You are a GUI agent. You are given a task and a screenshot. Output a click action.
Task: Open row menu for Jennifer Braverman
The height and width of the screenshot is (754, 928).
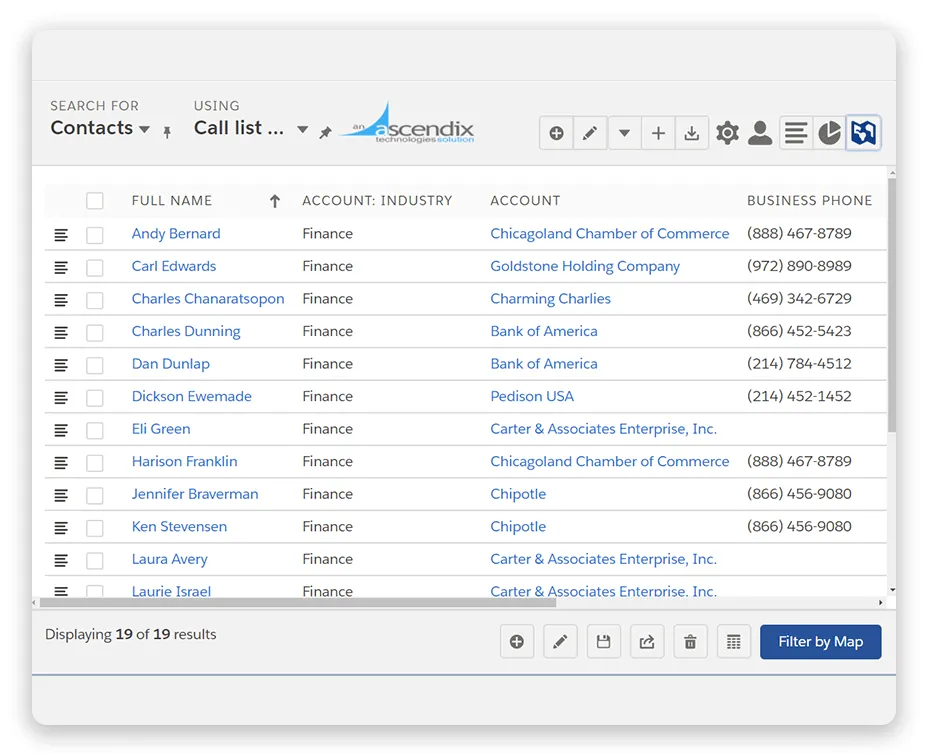61,495
